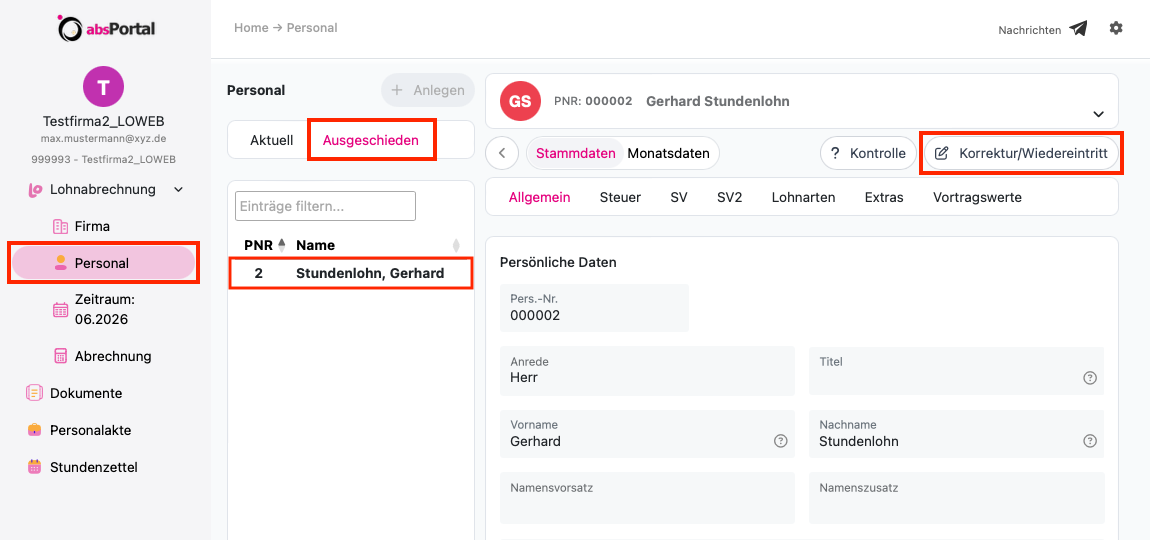Switch to the Ausgeschieden tab
The height and width of the screenshot is (540, 1150).
(x=371, y=140)
